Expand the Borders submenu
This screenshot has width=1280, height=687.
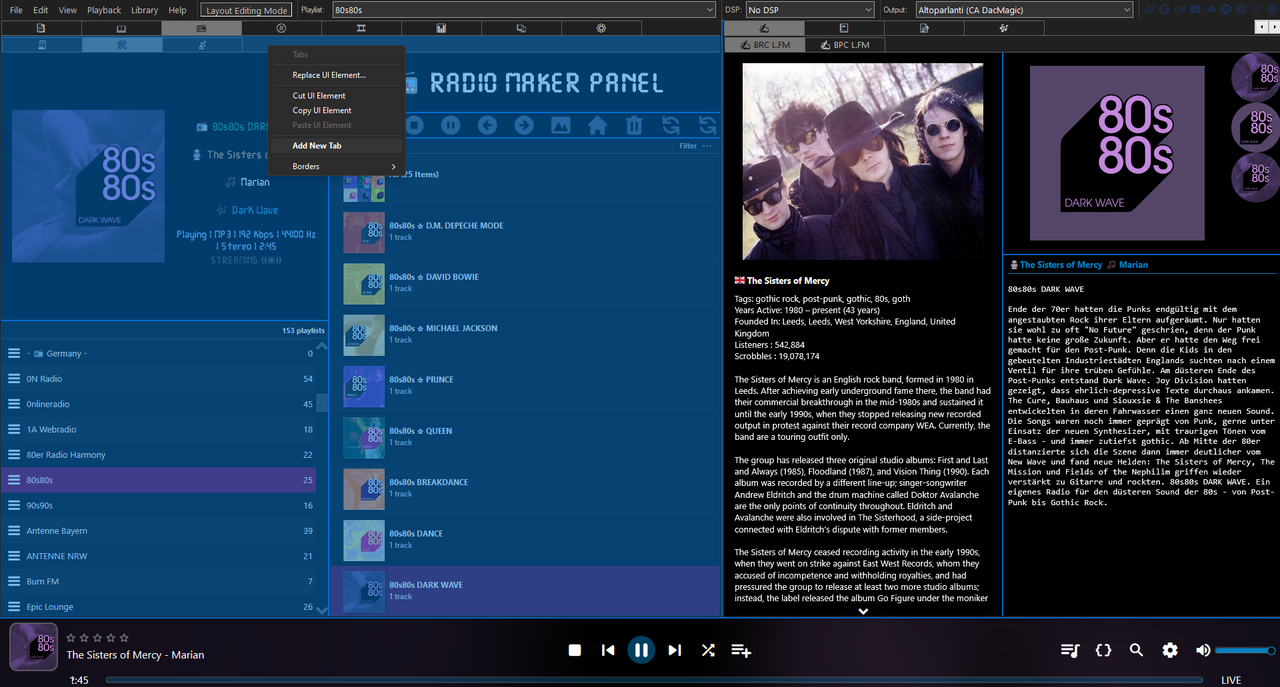pos(337,167)
